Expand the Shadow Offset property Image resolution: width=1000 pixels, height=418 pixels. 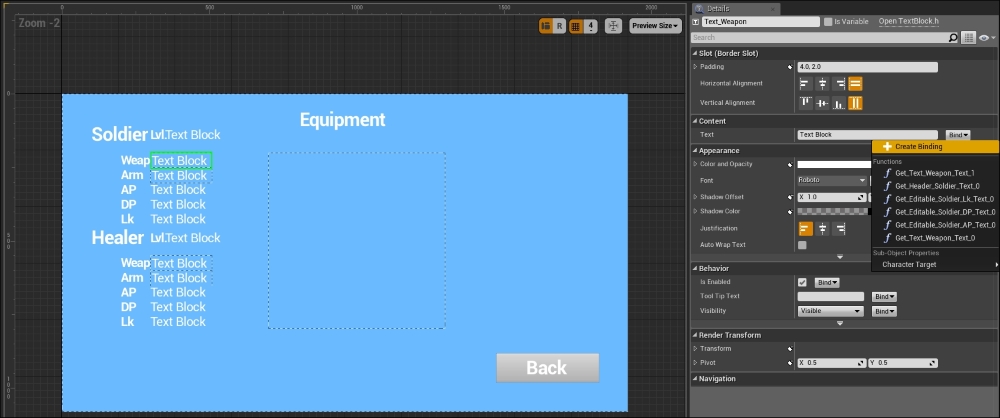696,197
